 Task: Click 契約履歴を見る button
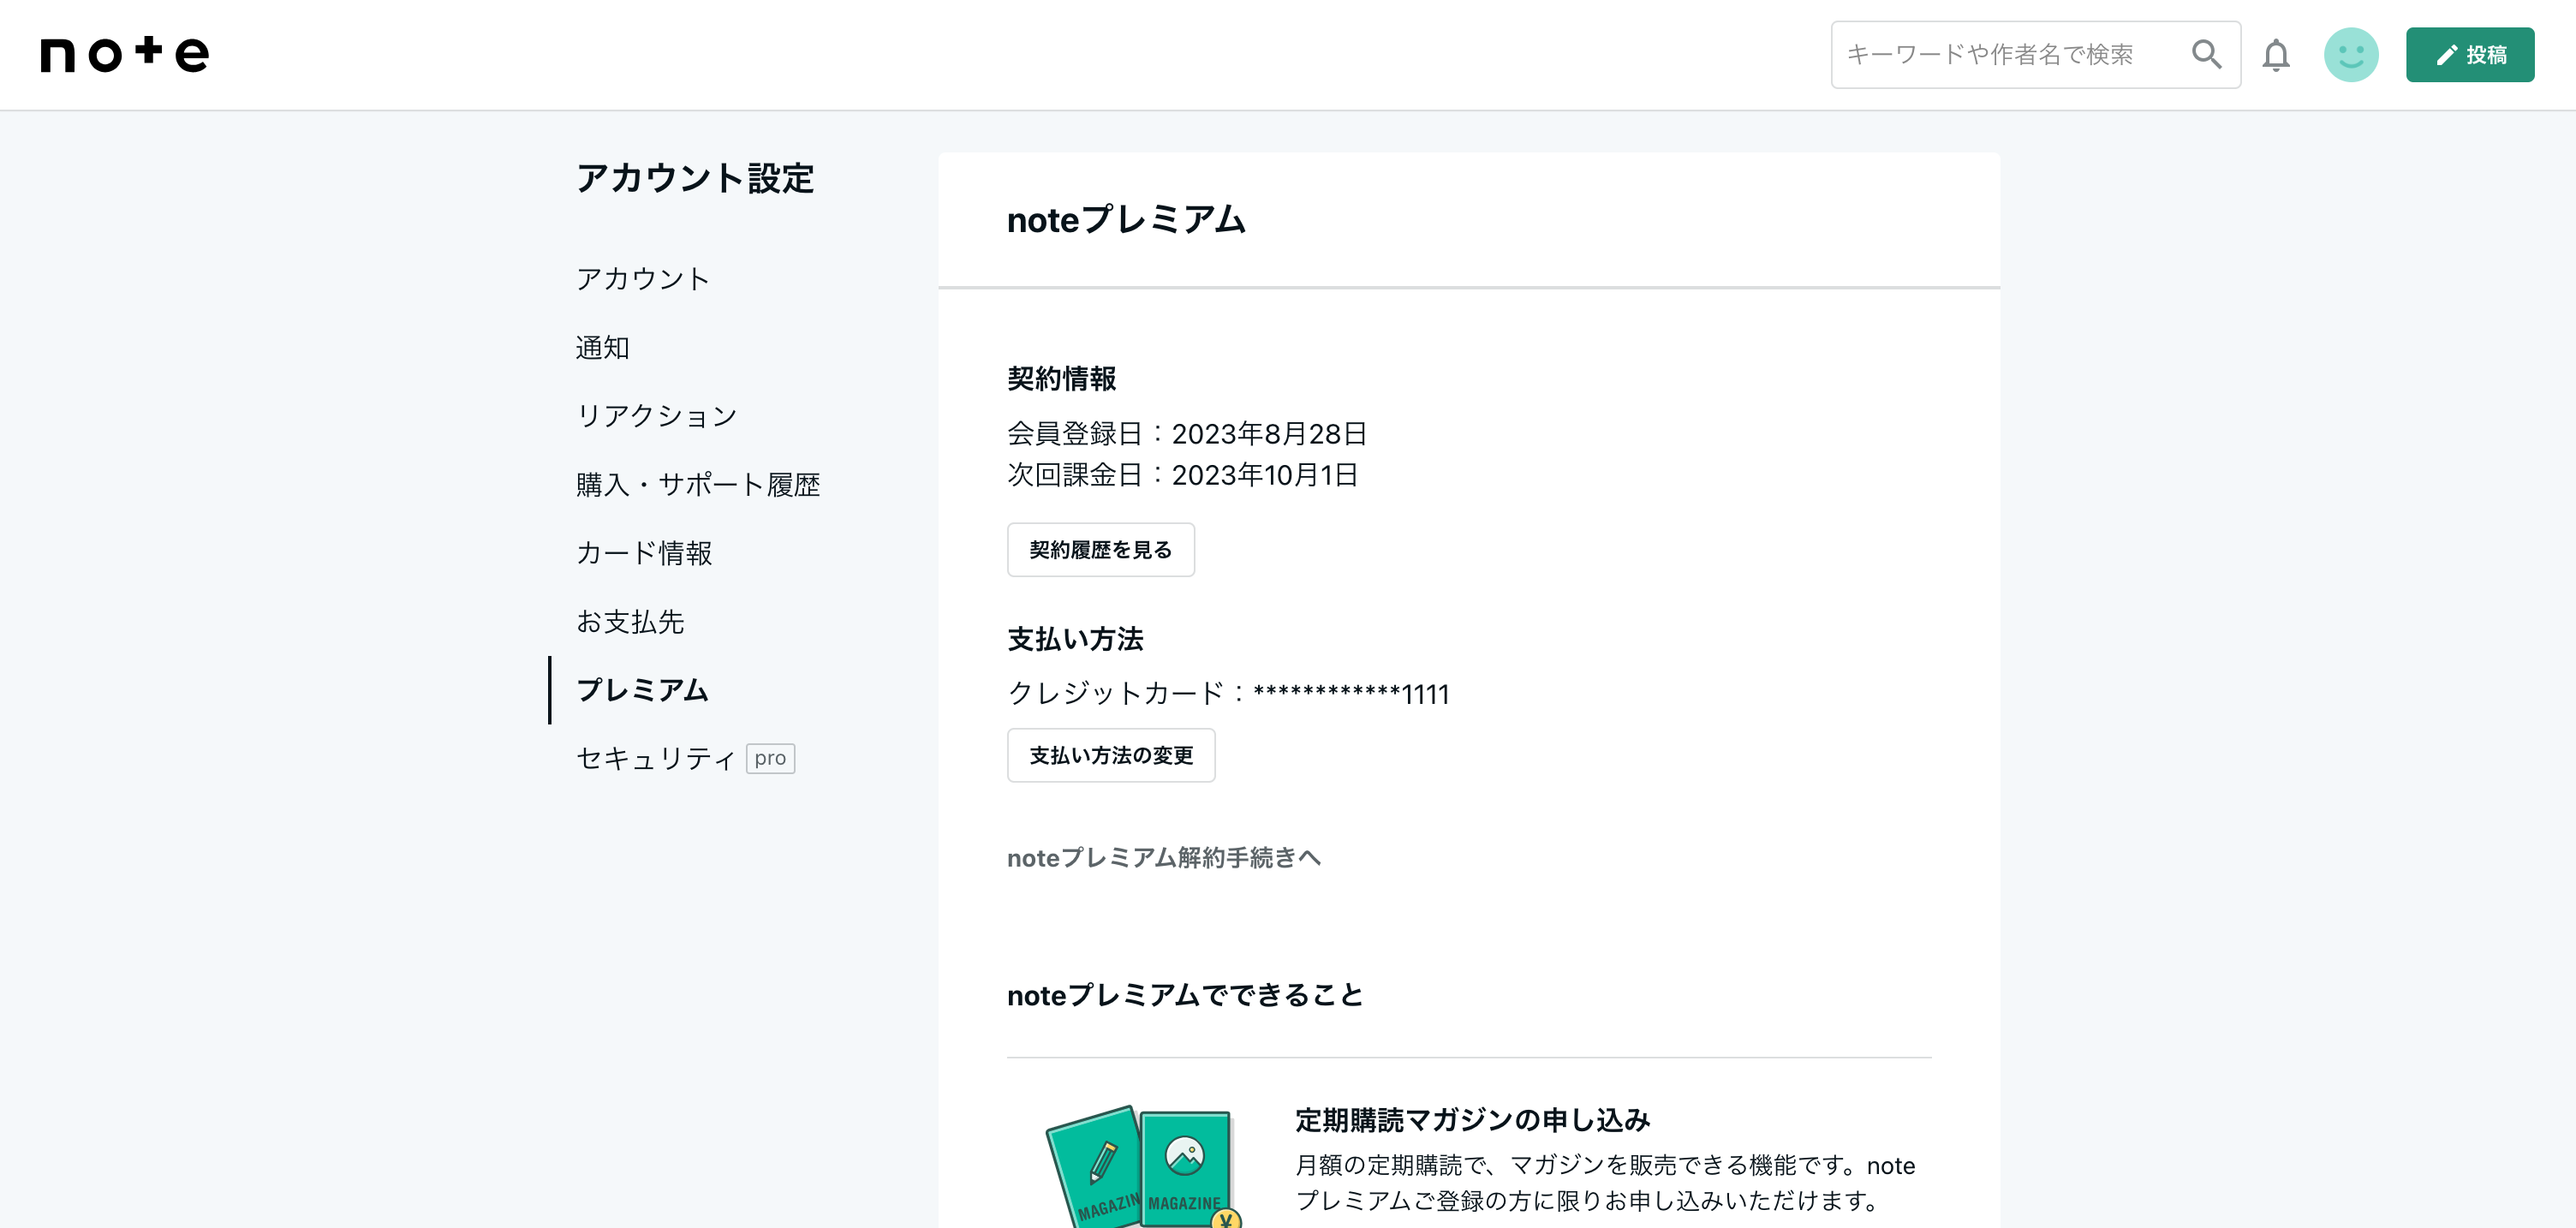tap(1100, 550)
